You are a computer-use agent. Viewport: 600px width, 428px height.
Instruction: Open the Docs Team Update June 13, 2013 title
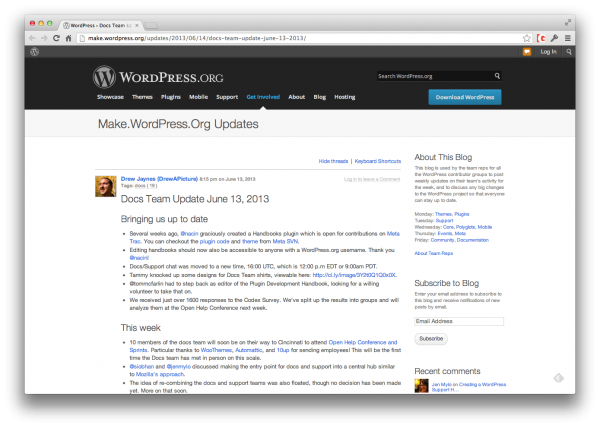[x=195, y=199]
